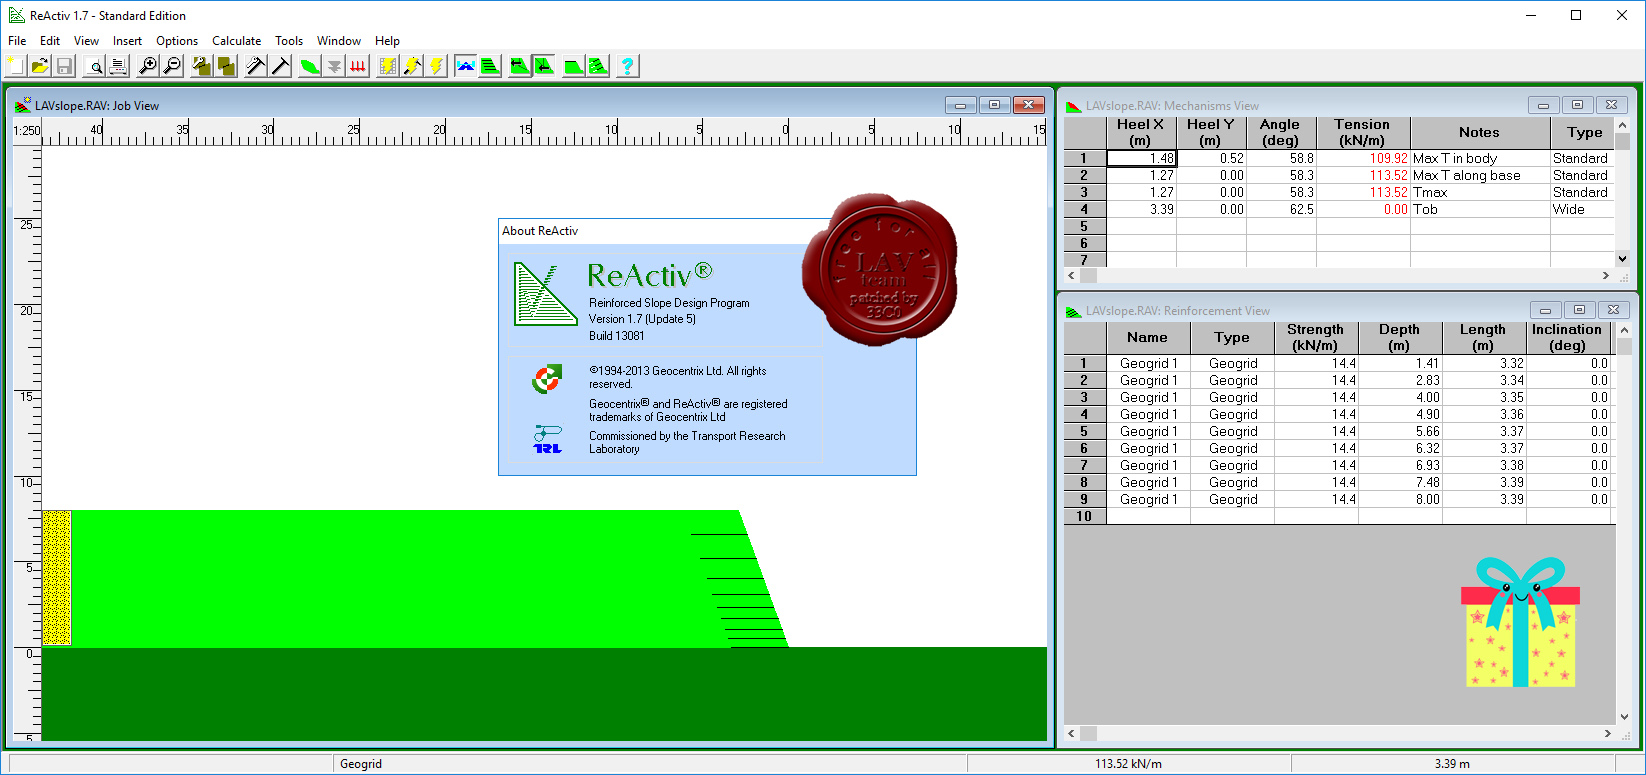Open Print Preview magnifier-on-page icon
This screenshot has height=775, width=1646.
(94, 66)
